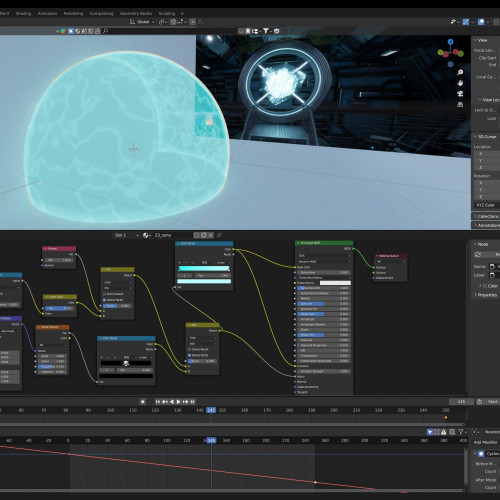
Task: Click the black color ramp gradient bar
Action: tap(126, 363)
